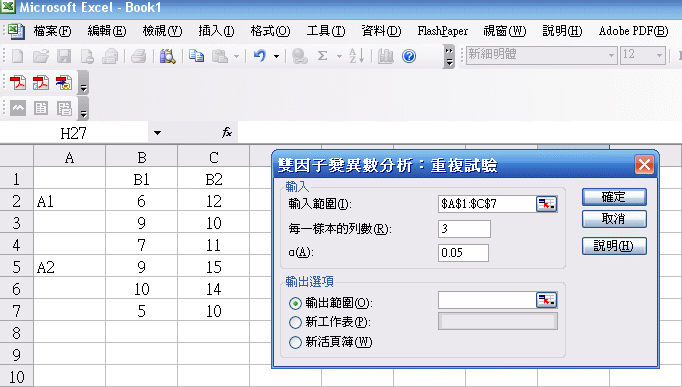Click the Chart Wizard icon
The width and height of the screenshot is (682, 387).
[385, 56]
